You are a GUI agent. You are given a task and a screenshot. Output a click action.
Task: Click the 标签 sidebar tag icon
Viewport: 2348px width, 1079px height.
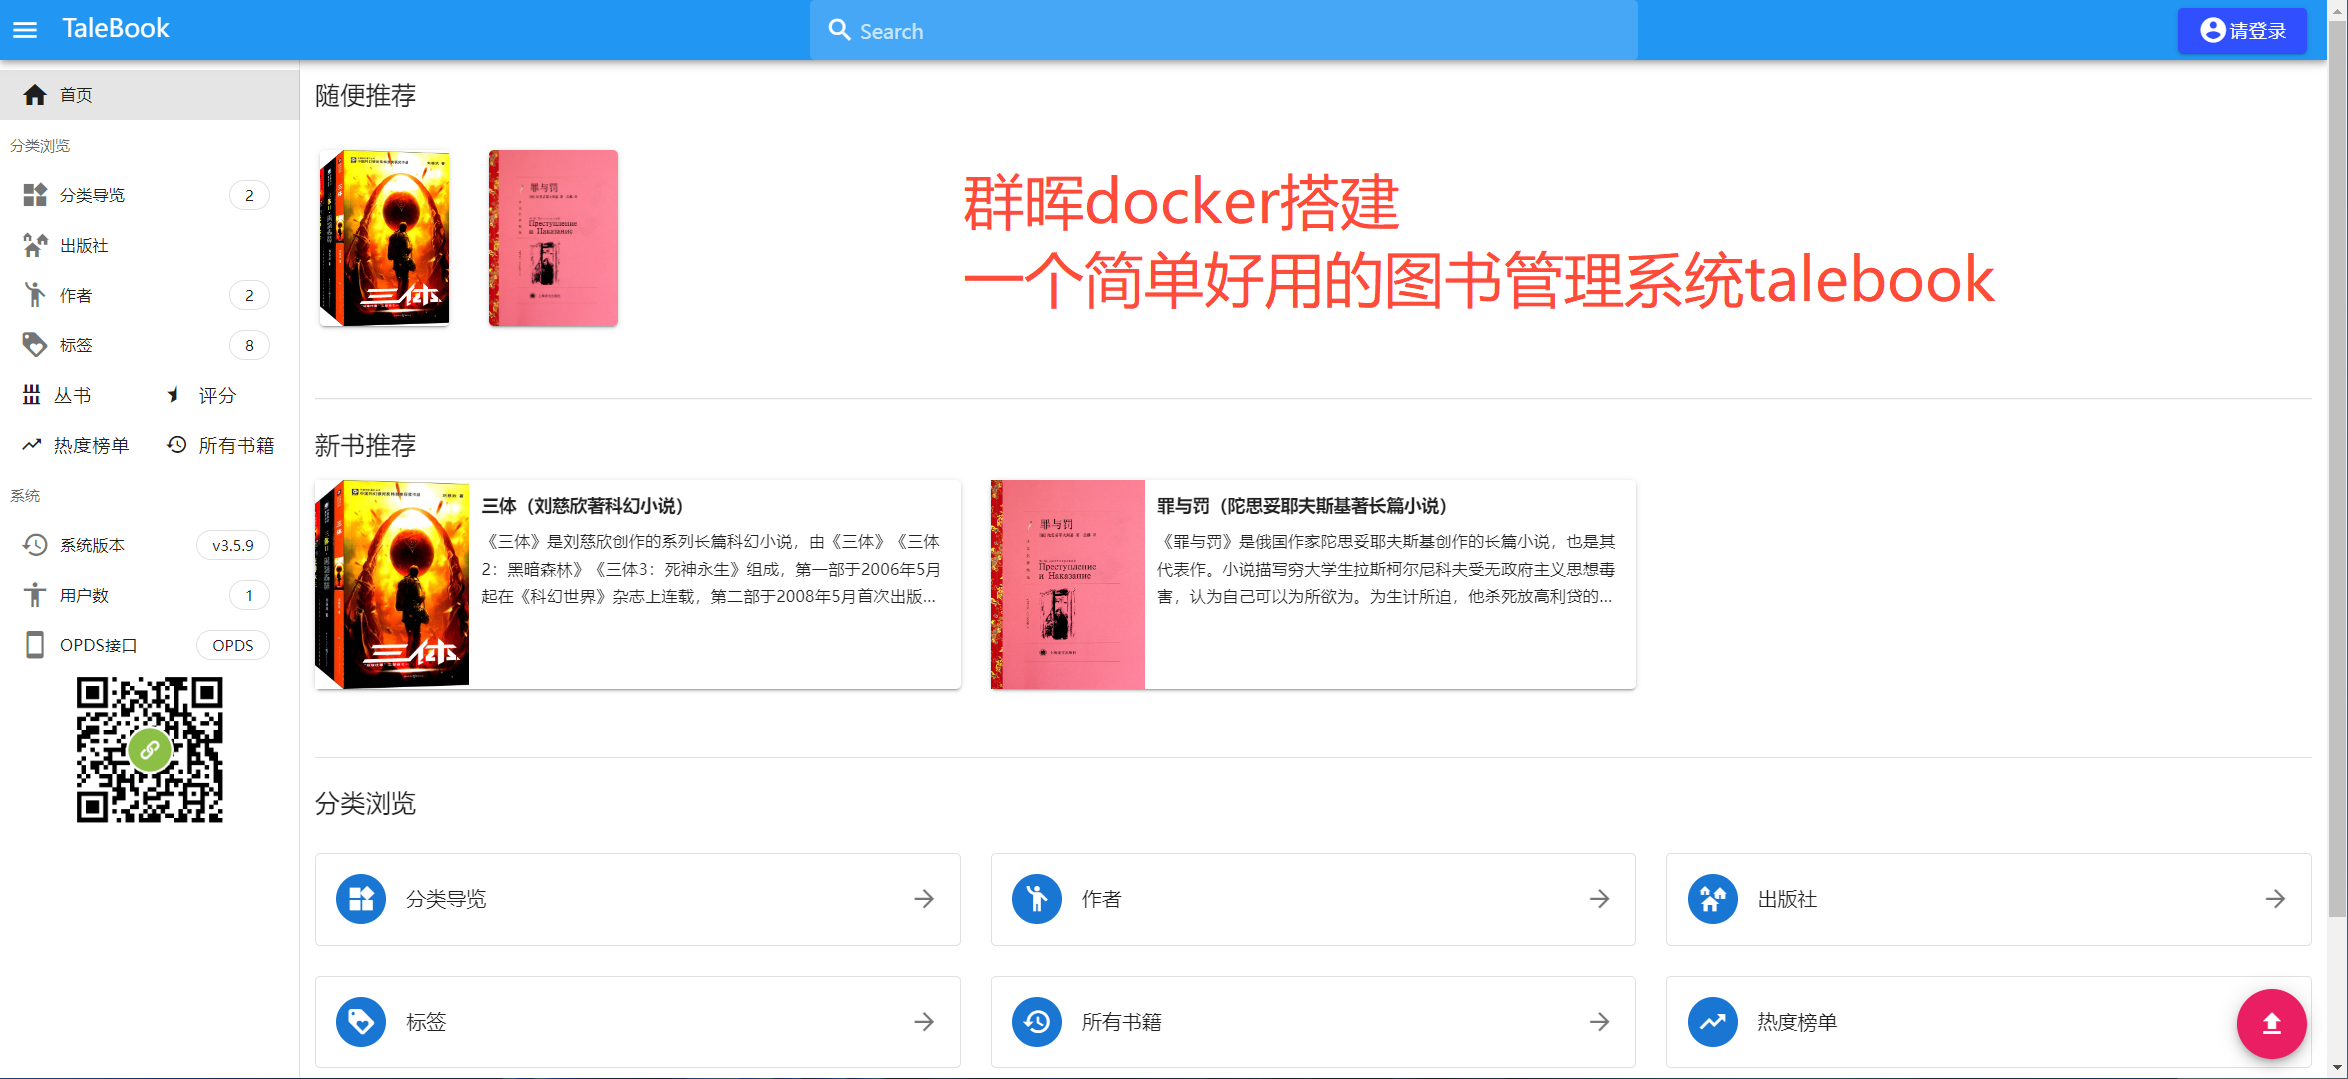[x=35, y=345]
